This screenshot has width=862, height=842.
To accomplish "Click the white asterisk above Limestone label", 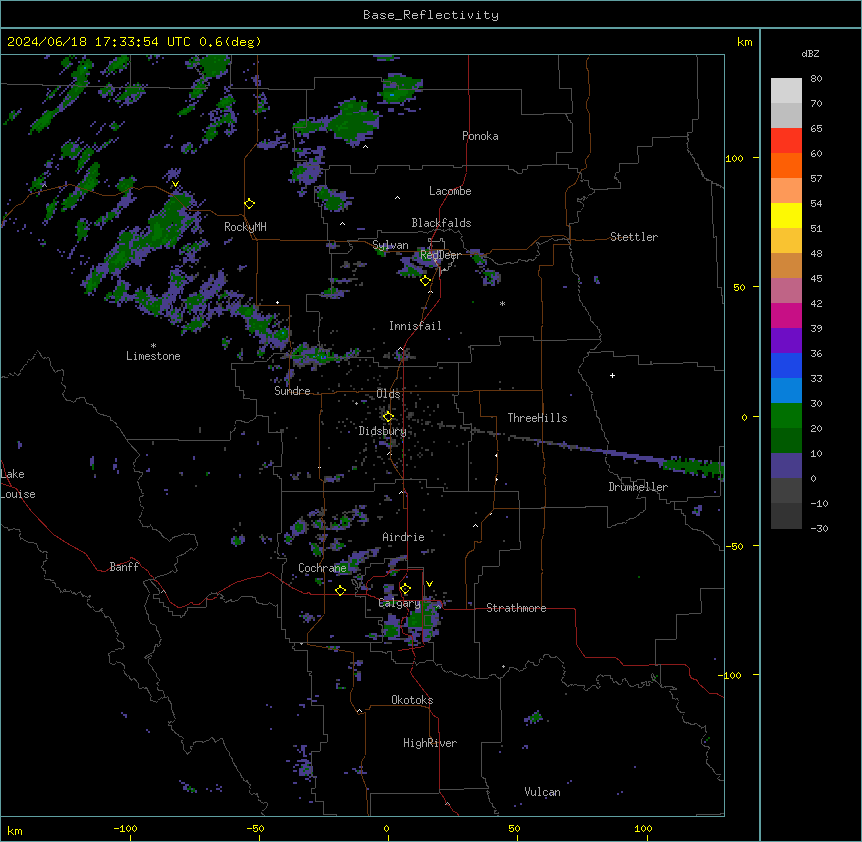I will pyautogui.click(x=153, y=346).
